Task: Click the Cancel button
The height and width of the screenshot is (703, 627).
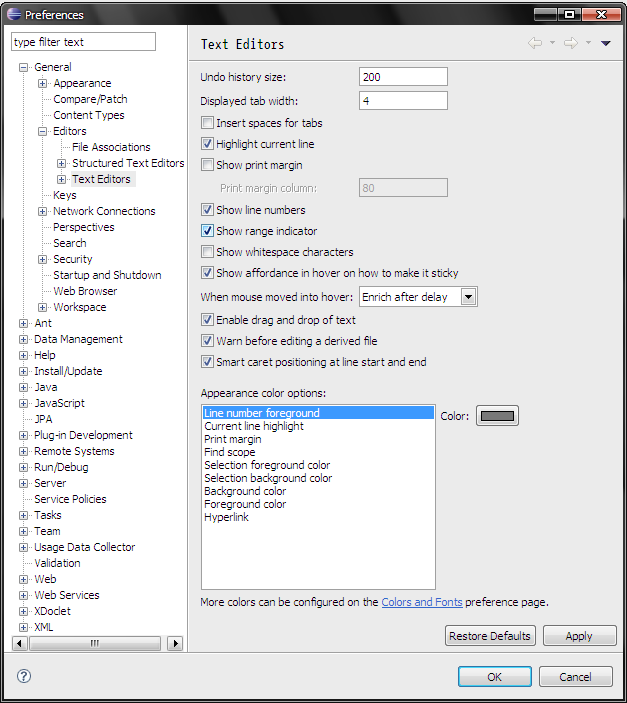Action: (575, 677)
